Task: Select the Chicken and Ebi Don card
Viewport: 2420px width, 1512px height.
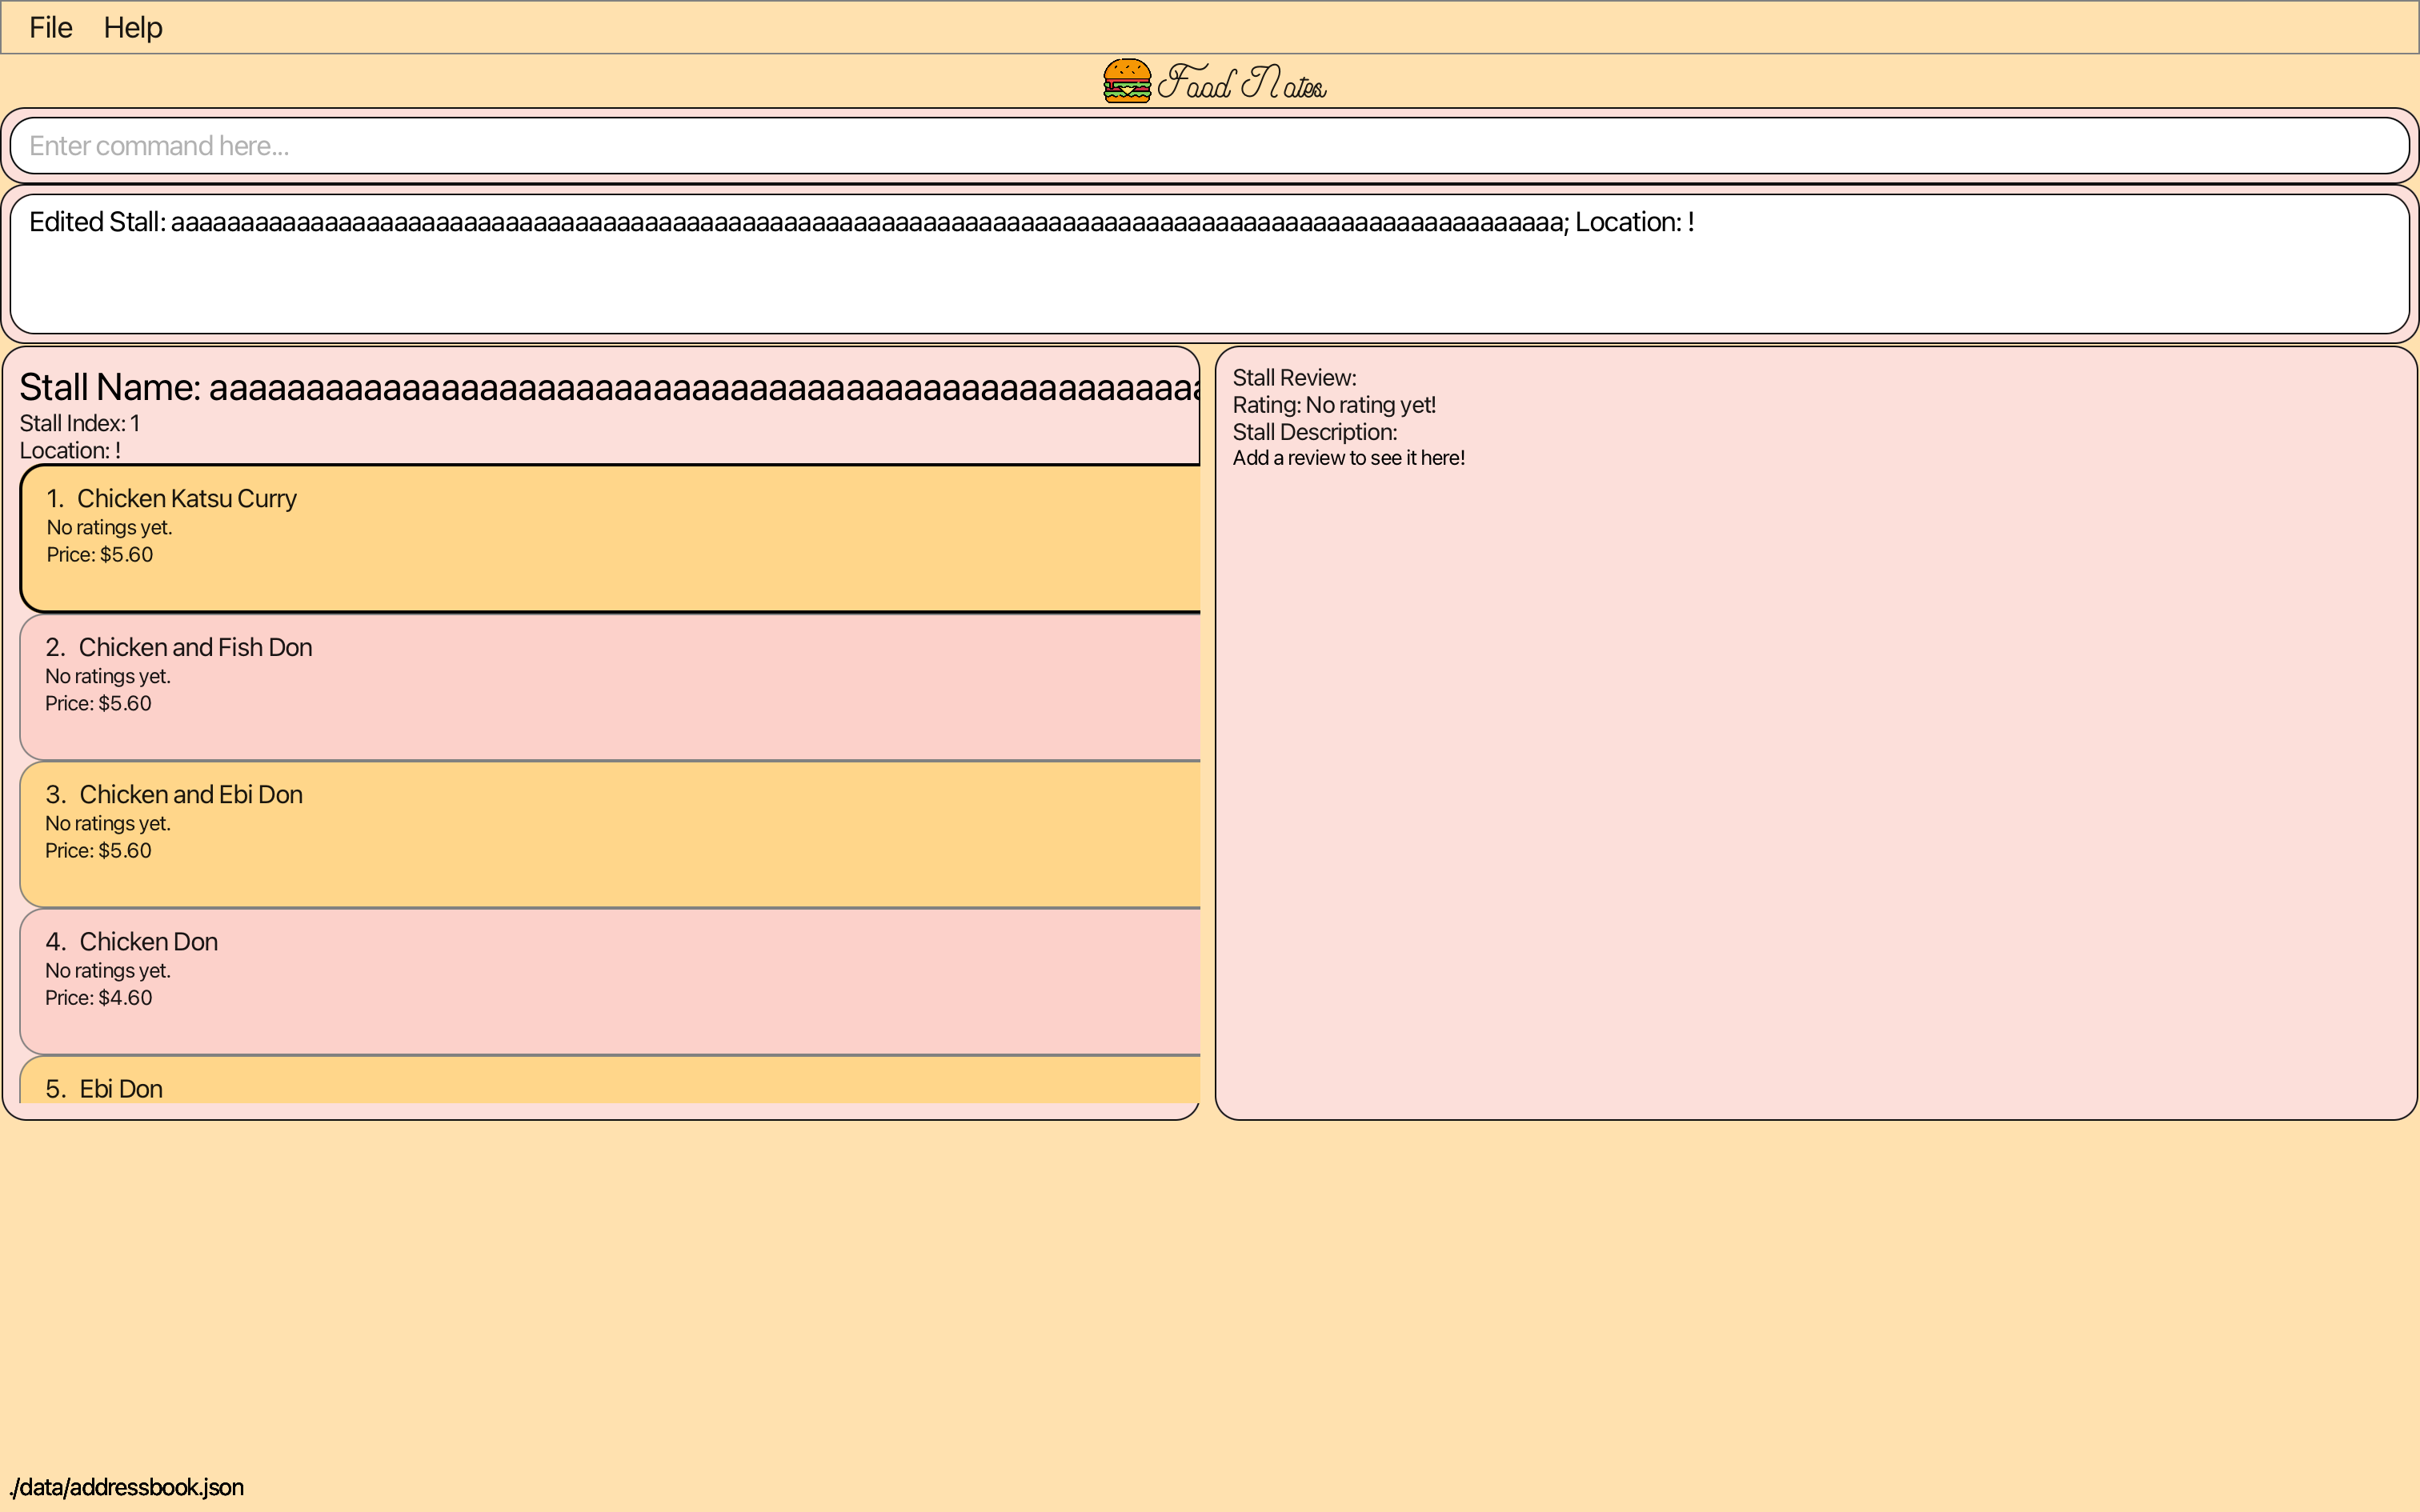Action: [x=610, y=834]
